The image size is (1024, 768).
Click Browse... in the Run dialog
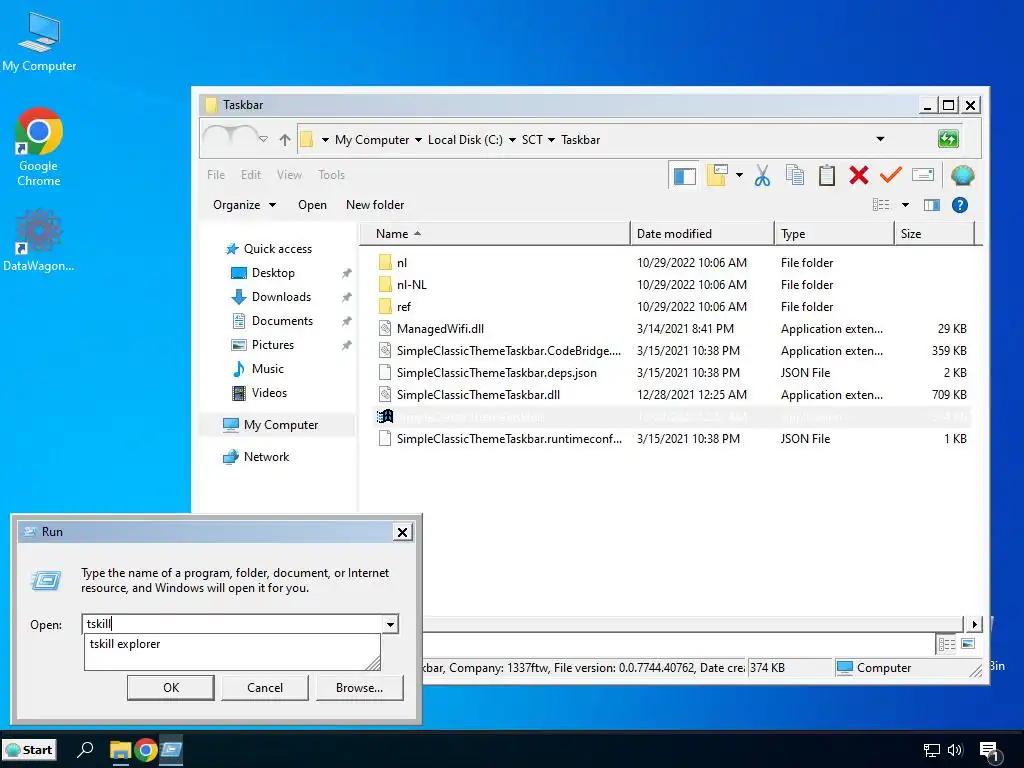[x=359, y=688]
